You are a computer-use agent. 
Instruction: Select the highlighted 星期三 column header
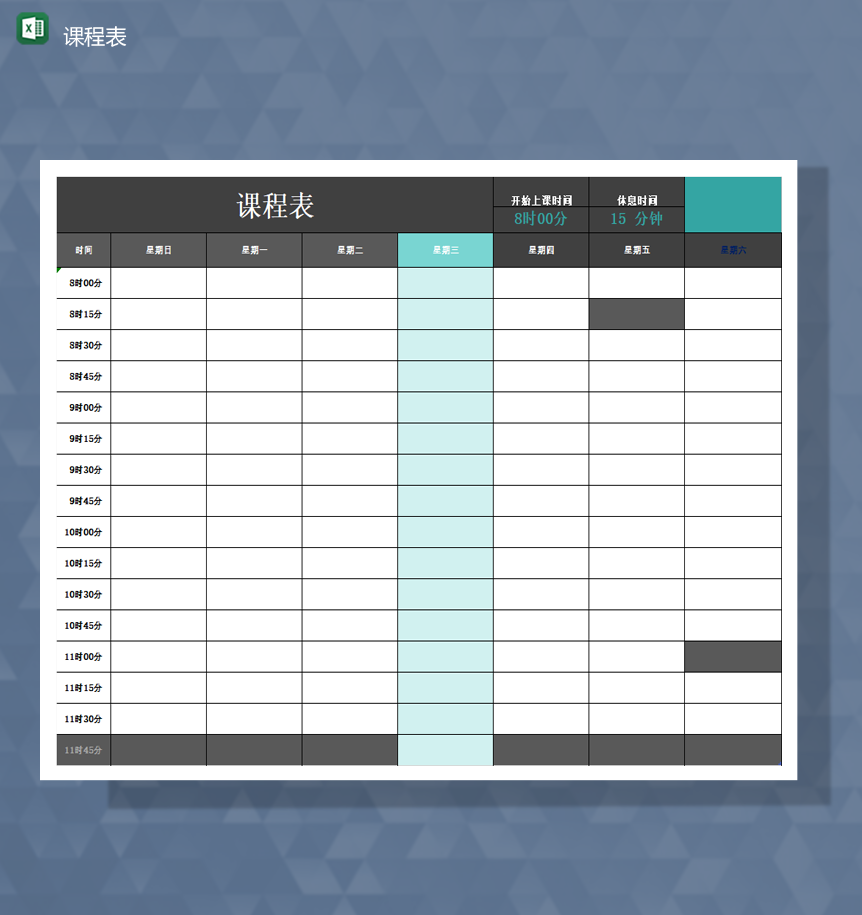tap(445, 250)
